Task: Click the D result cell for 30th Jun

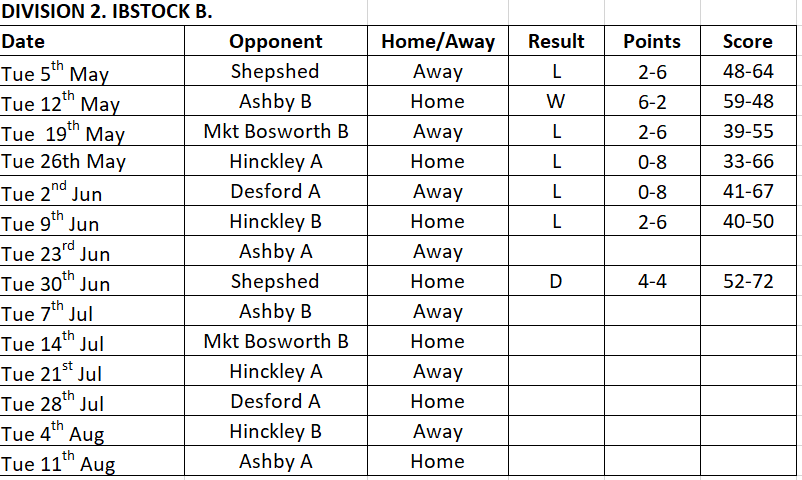Action: (556, 281)
